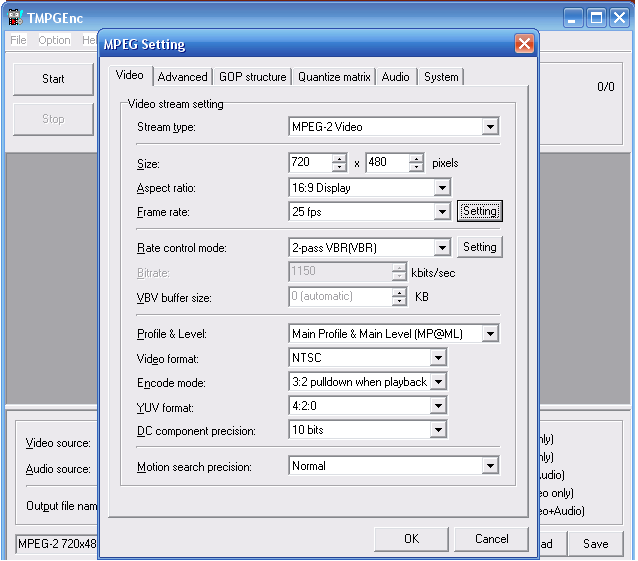The width and height of the screenshot is (638, 561).
Task: Open the System tab
Action: point(441,76)
